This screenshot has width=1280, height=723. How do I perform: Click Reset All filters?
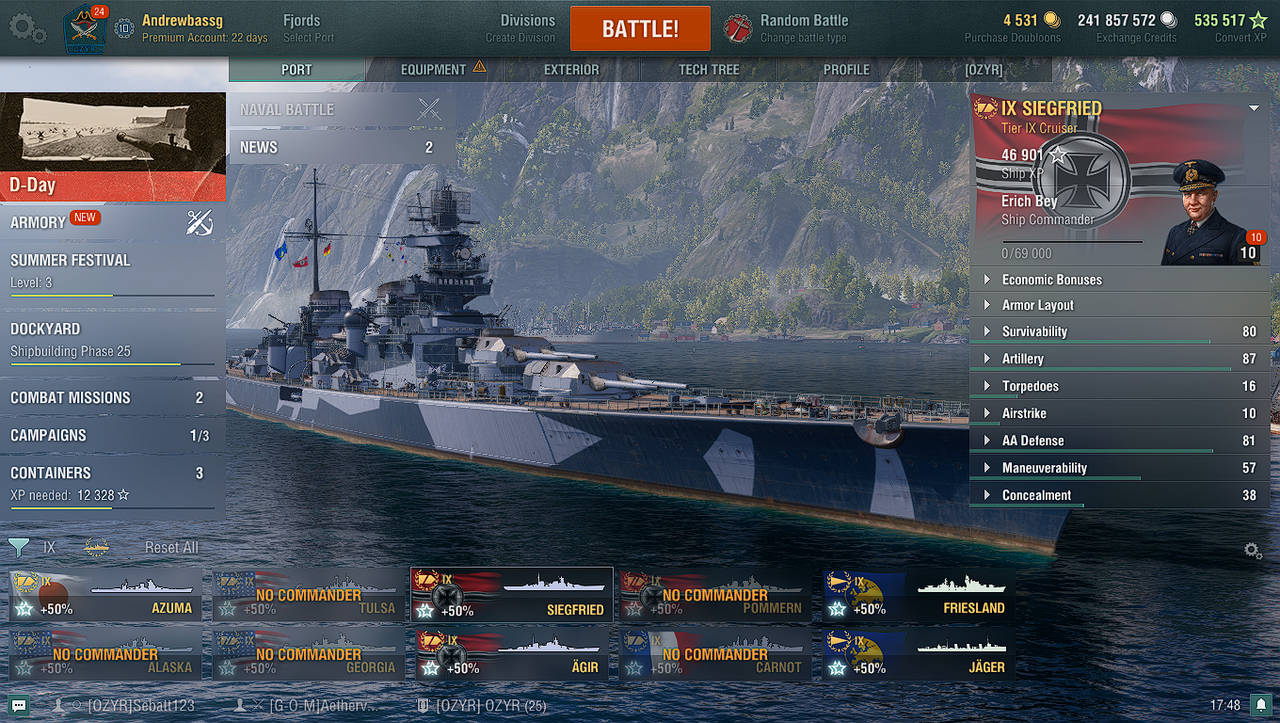point(172,547)
